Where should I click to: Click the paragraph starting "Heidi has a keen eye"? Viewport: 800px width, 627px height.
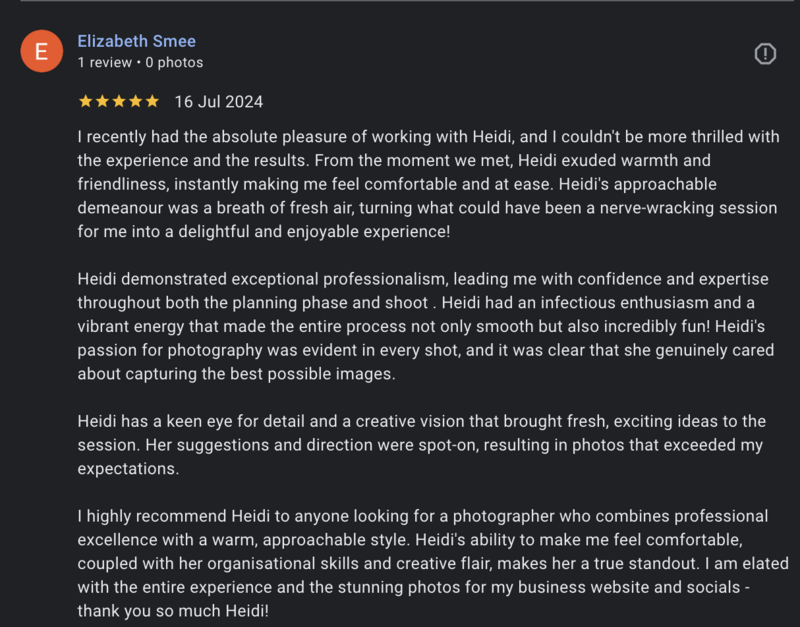point(421,446)
